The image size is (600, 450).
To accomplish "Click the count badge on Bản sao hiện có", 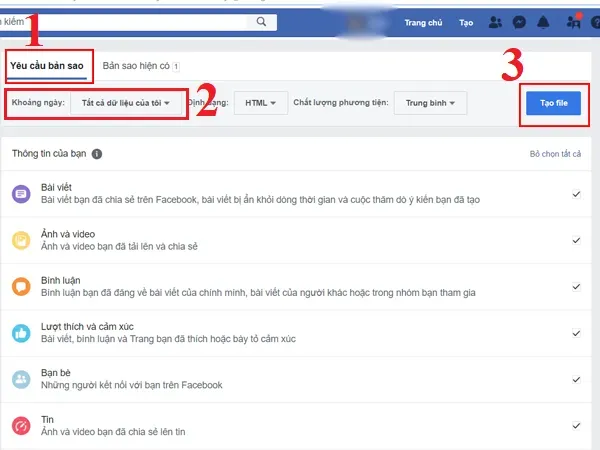I will (176, 67).
